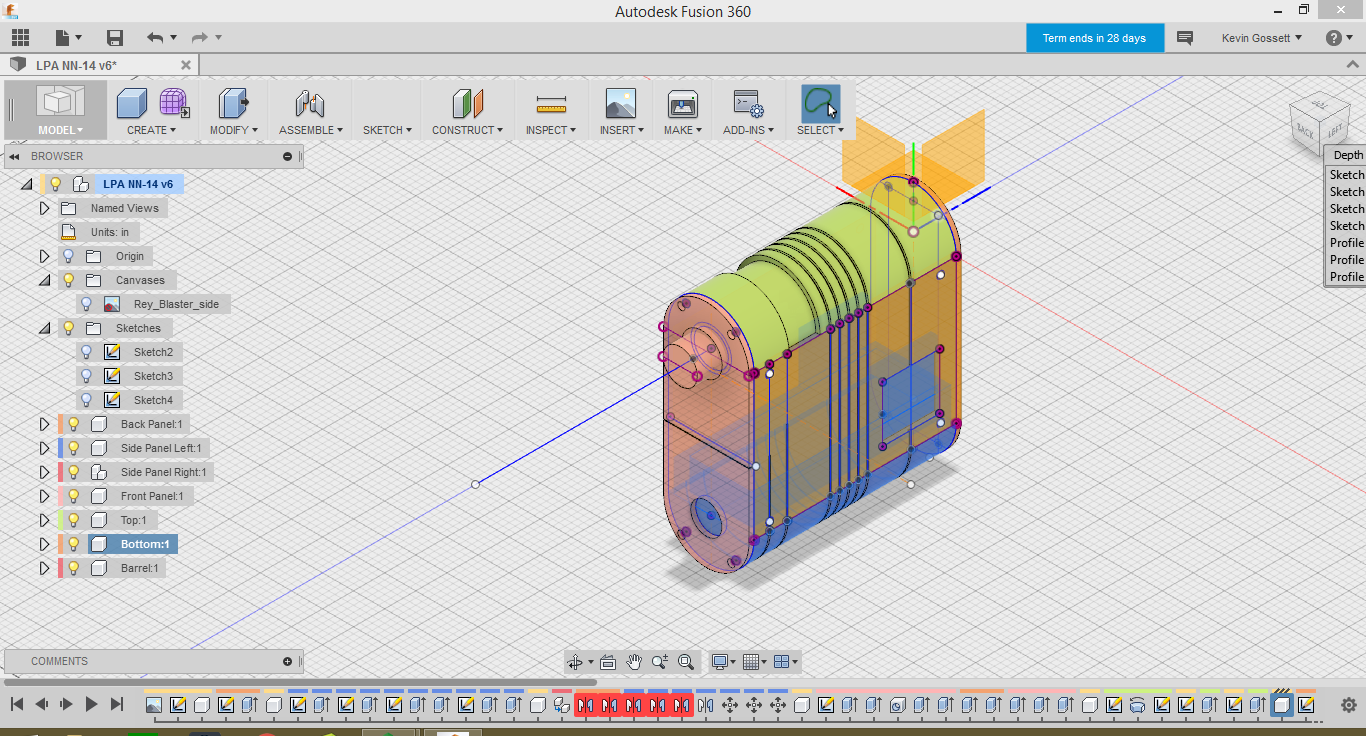Screen dimensions: 1366x736
Task: Toggle visibility of Top:1 component
Action: pyautogui.click(x=73, y=520)
